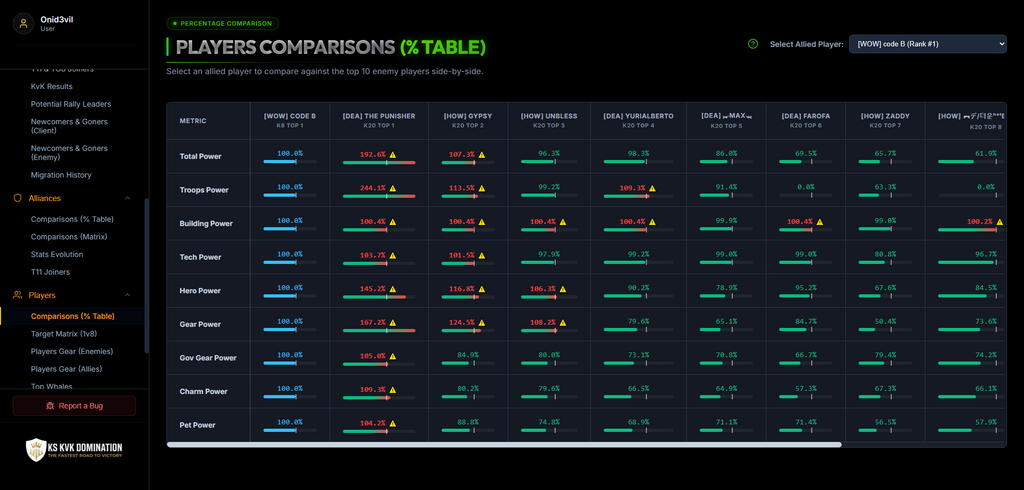Viewport: 1024px width, 490px height.
Task: Click the Alliances shield icon in the sidebar
Action: pyautogui.click(x=18, y=198)
